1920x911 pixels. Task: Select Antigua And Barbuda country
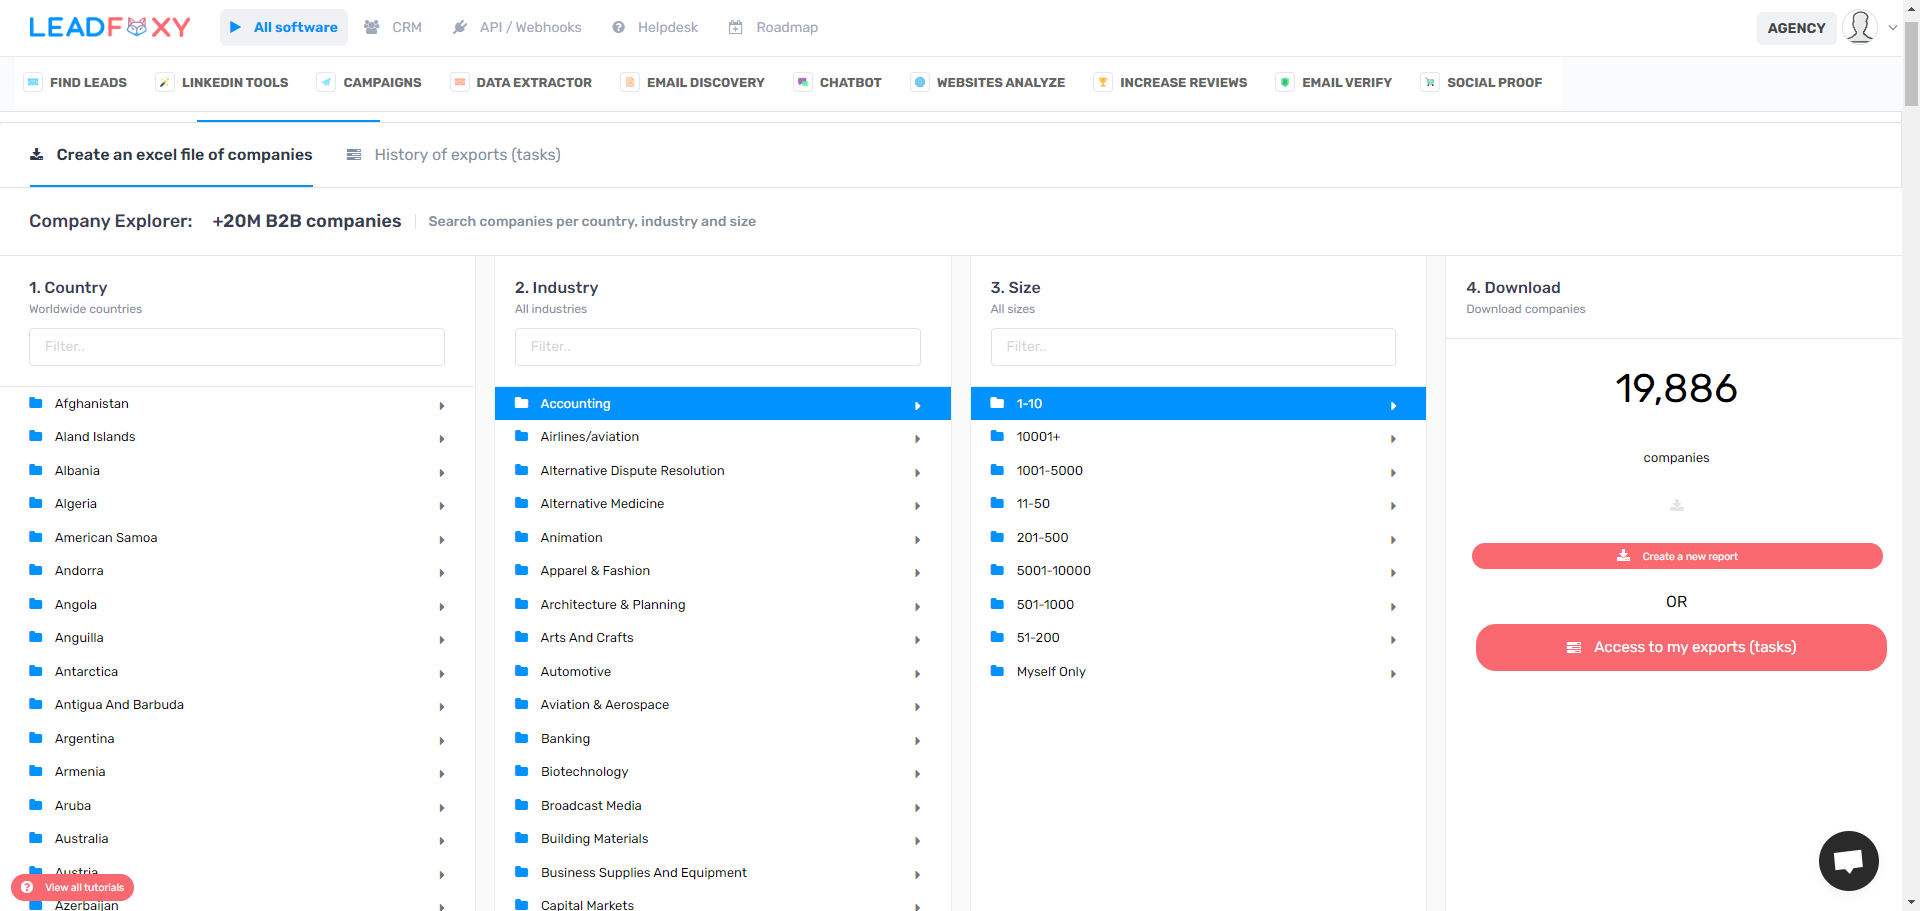tap(237, 704)
